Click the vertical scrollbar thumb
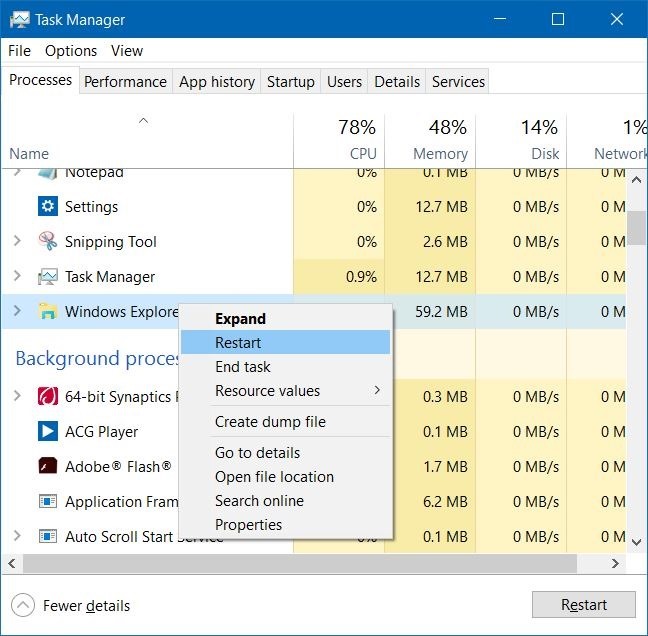The width and height of the screenshot is (648, 636). (636, 228)
